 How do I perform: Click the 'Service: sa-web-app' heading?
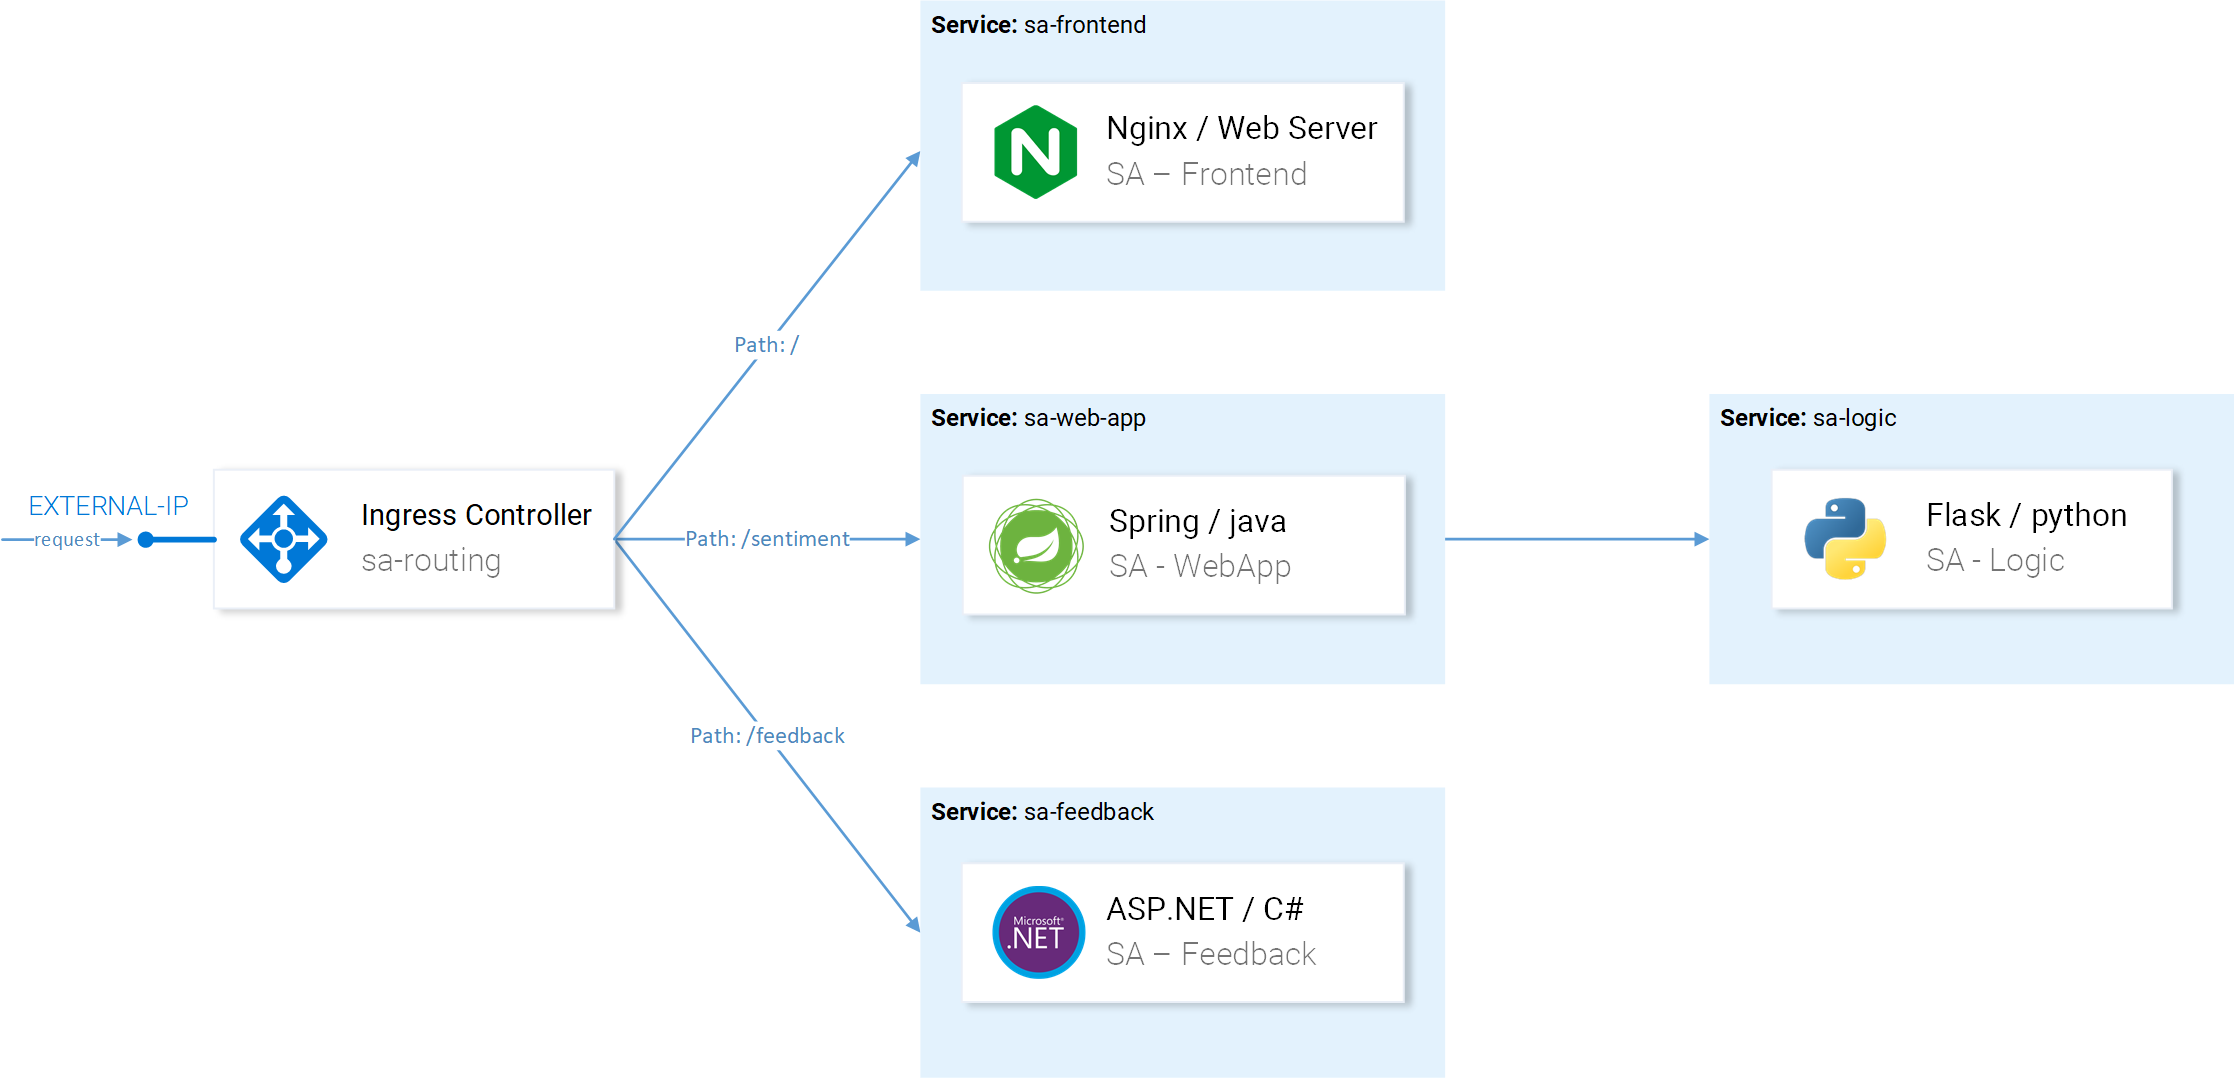[1038, 418]
